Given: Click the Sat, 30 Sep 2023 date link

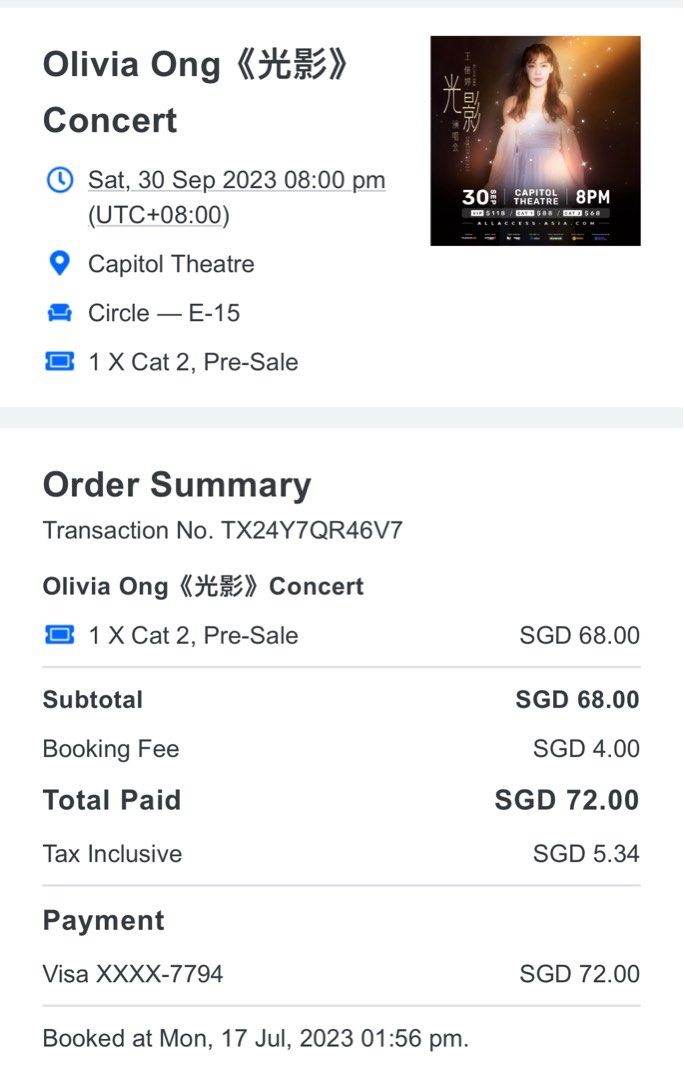Looking at the screenshot, I should pyautogui.click(x=237, y=180).
